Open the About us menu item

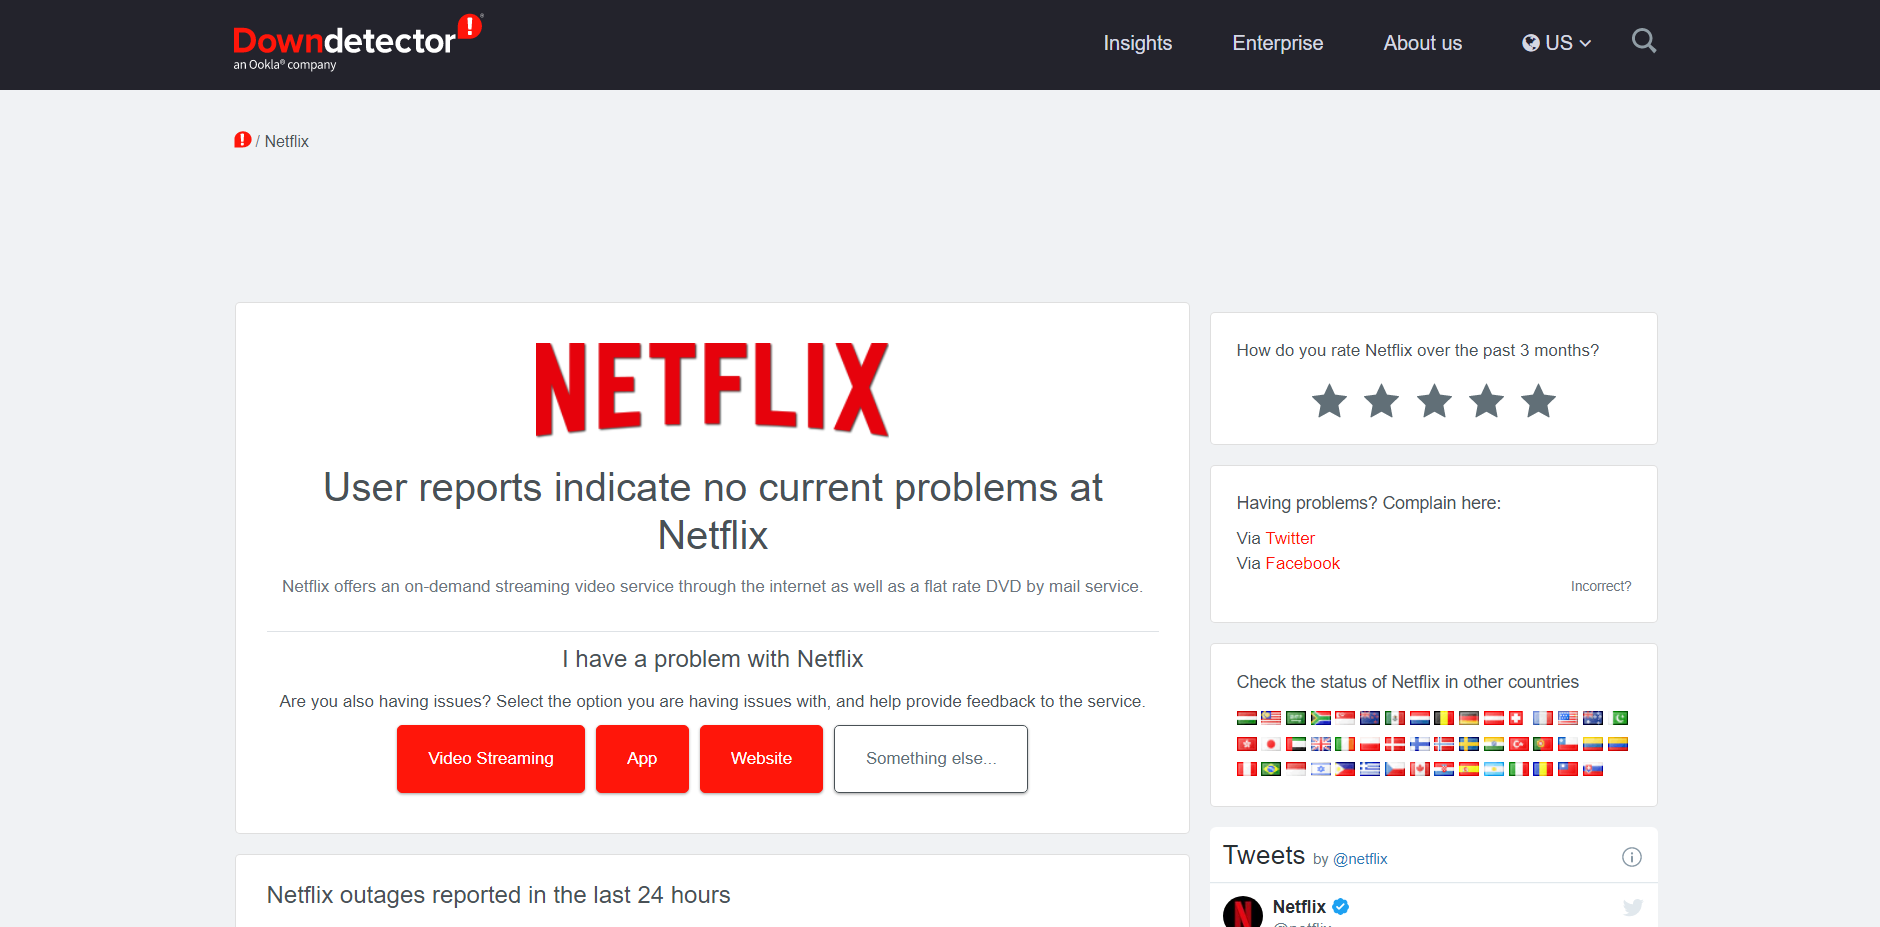[x=1422, y=43]
